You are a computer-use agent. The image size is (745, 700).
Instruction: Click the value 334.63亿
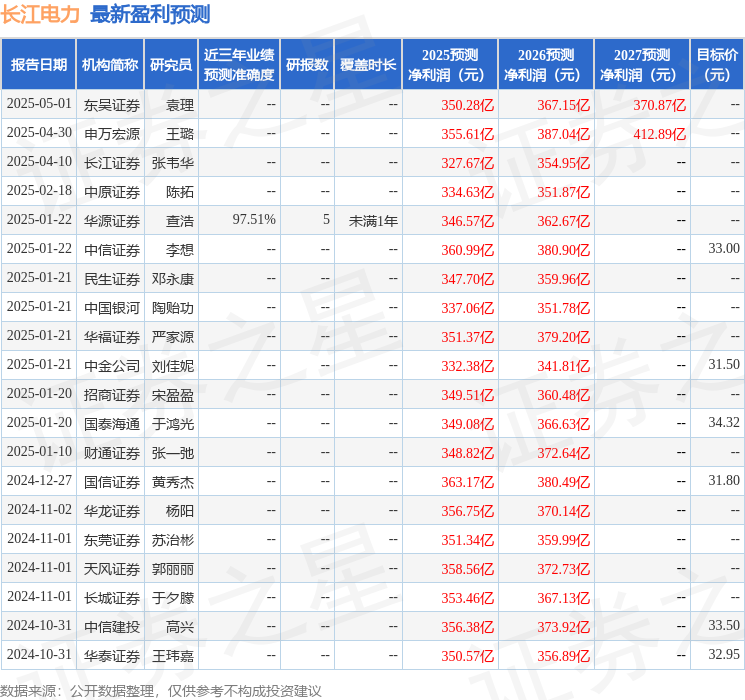[x=468, y=192]
